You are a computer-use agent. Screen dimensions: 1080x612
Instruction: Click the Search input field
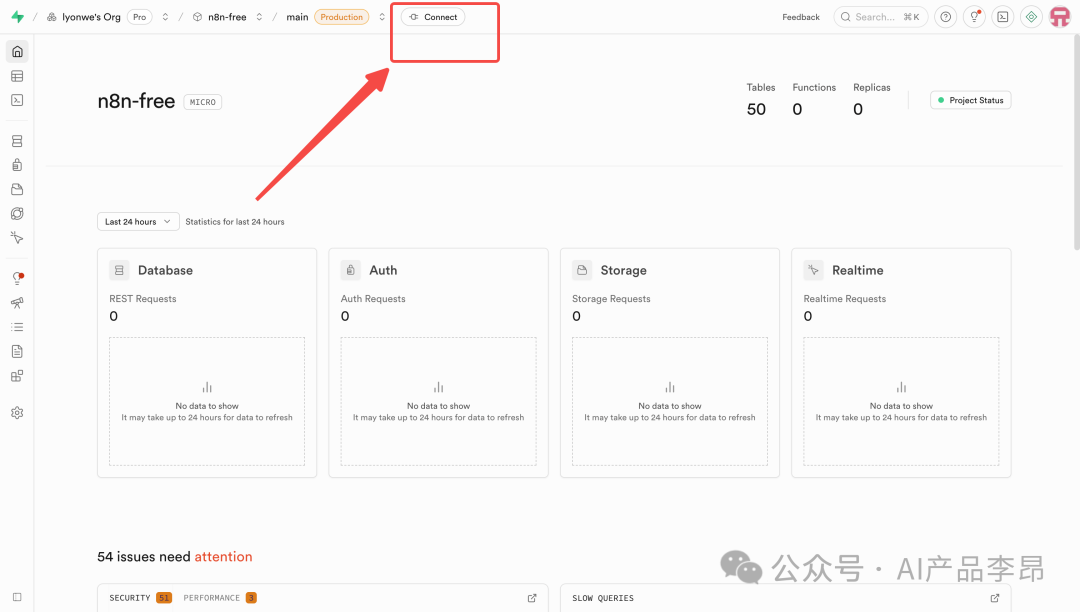[x=880, y=17]
